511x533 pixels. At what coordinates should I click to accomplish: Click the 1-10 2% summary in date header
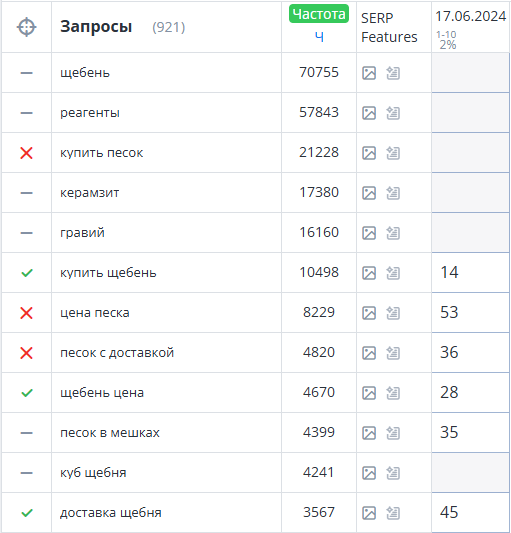446,40
